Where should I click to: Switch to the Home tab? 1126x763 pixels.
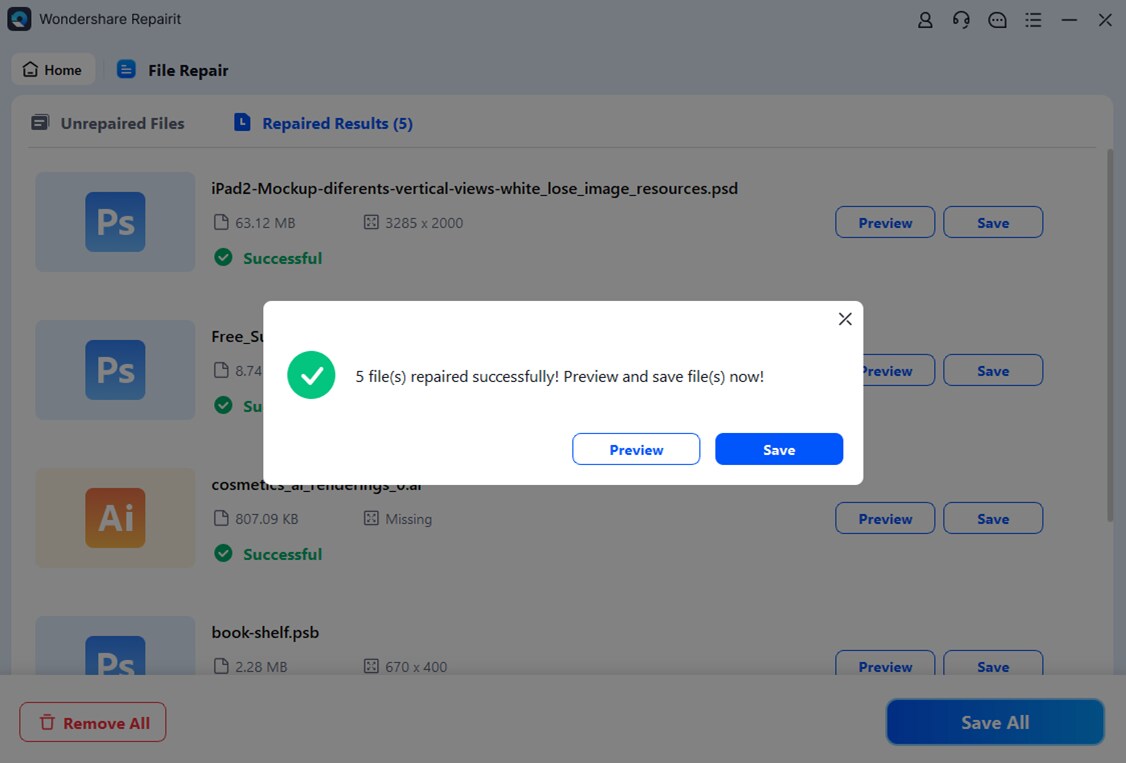(53, 69)
